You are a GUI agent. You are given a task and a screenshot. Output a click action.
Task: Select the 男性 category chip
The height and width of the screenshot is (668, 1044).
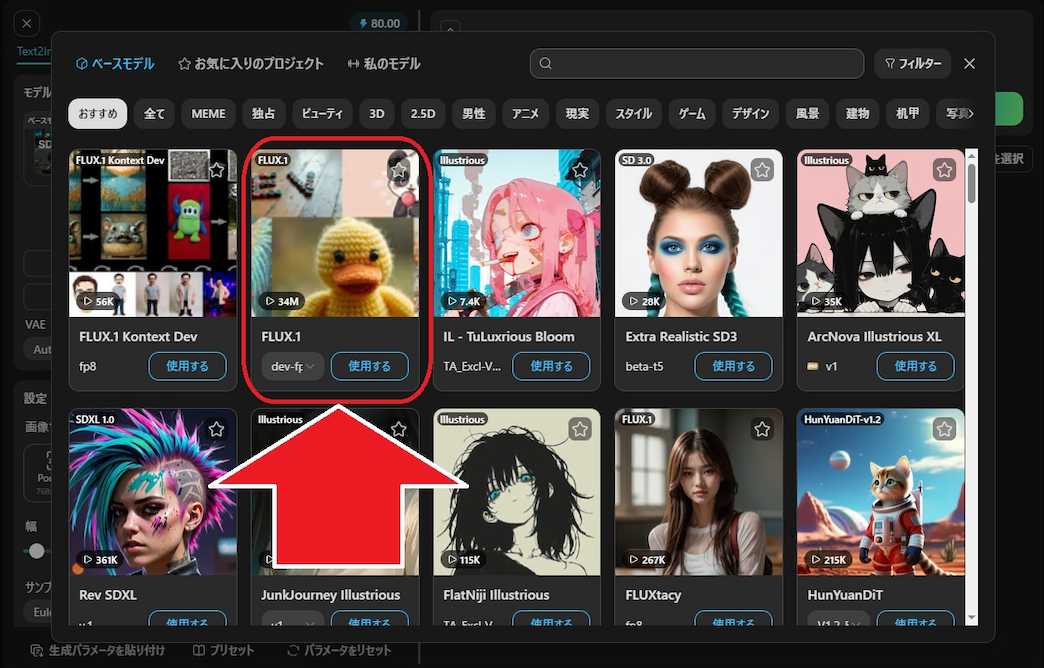point(474,113)
